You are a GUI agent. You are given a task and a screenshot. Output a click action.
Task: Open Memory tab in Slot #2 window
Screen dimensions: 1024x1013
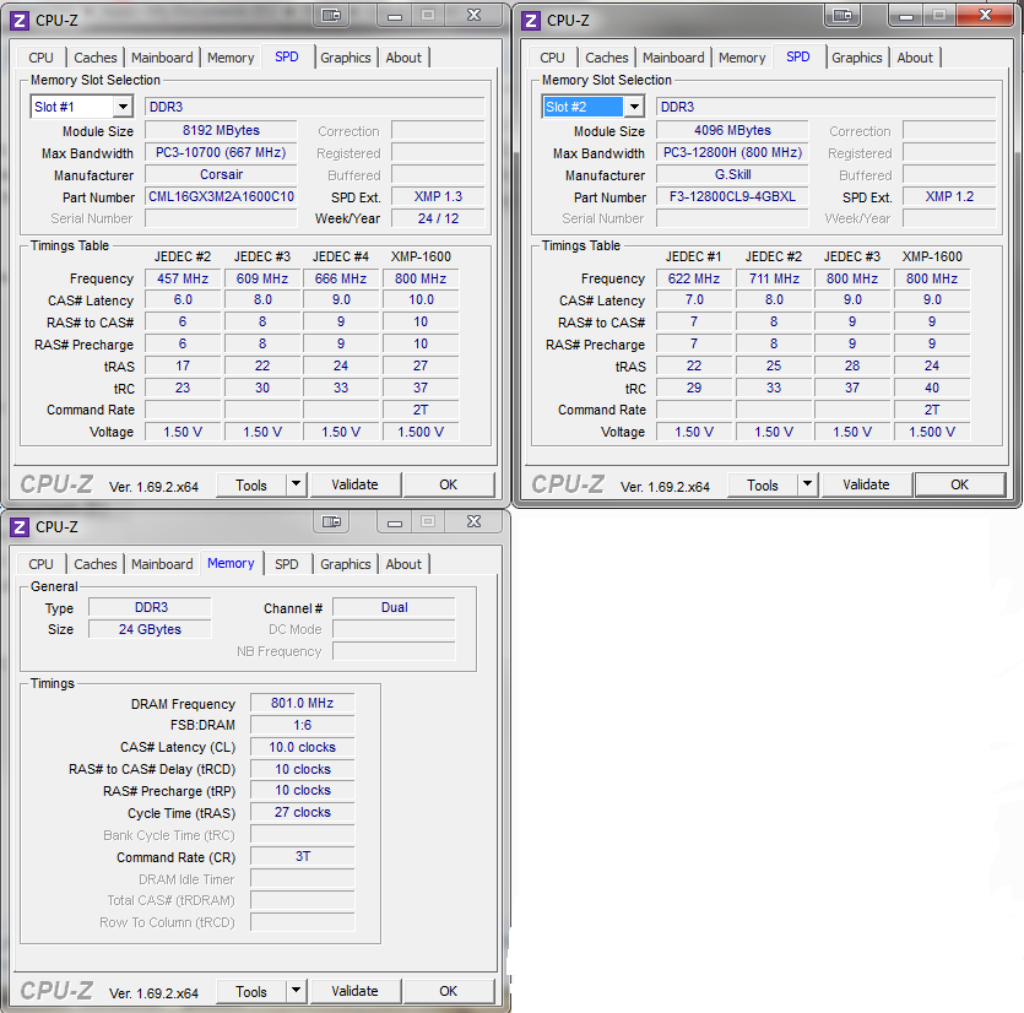pos(742,57)
